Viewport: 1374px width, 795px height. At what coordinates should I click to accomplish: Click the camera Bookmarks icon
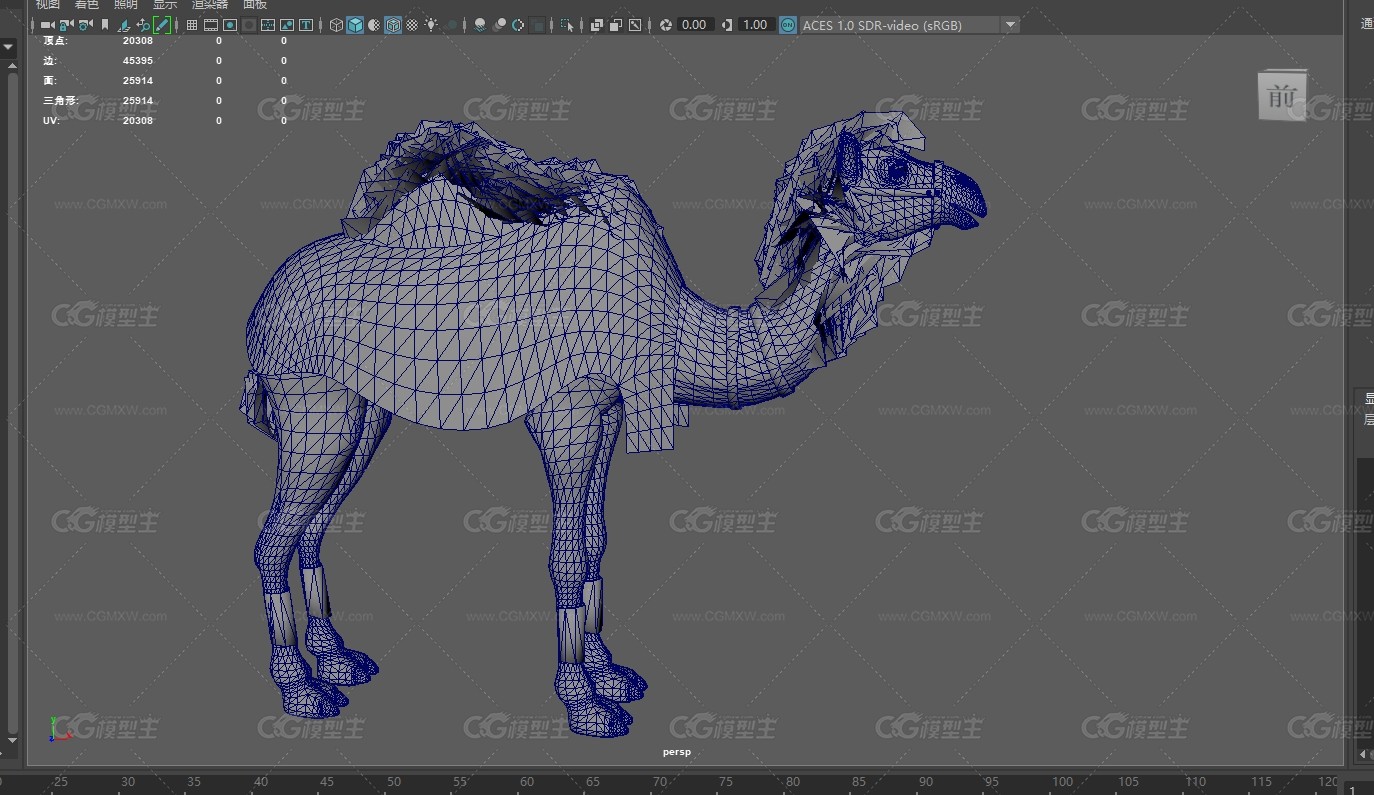point(105,25)
